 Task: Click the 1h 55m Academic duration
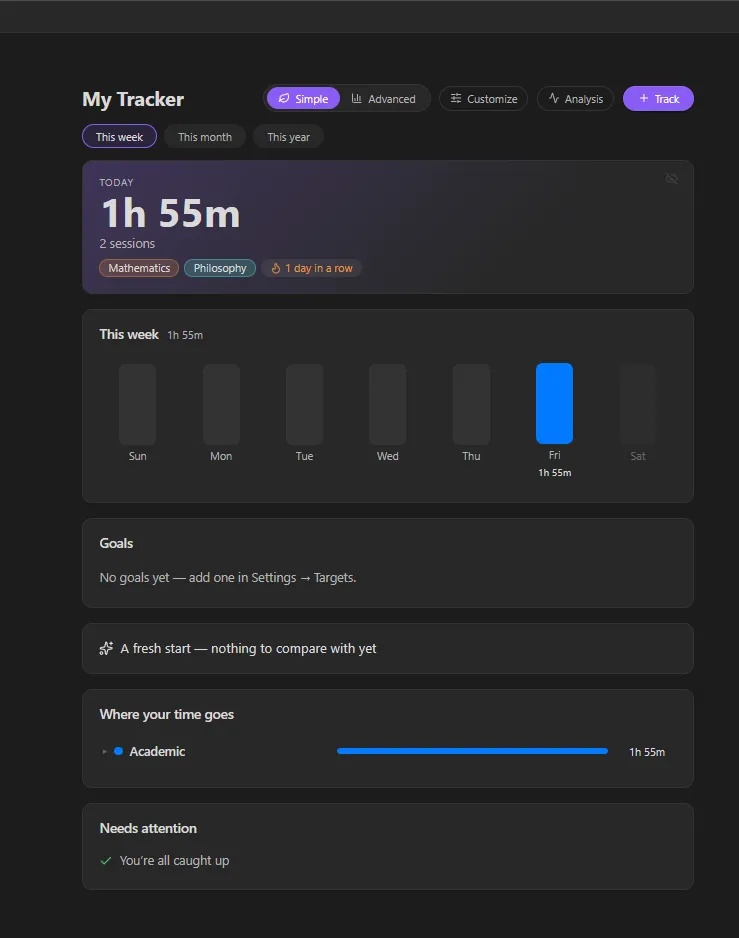pyautogui.click(x=647, y=752)
